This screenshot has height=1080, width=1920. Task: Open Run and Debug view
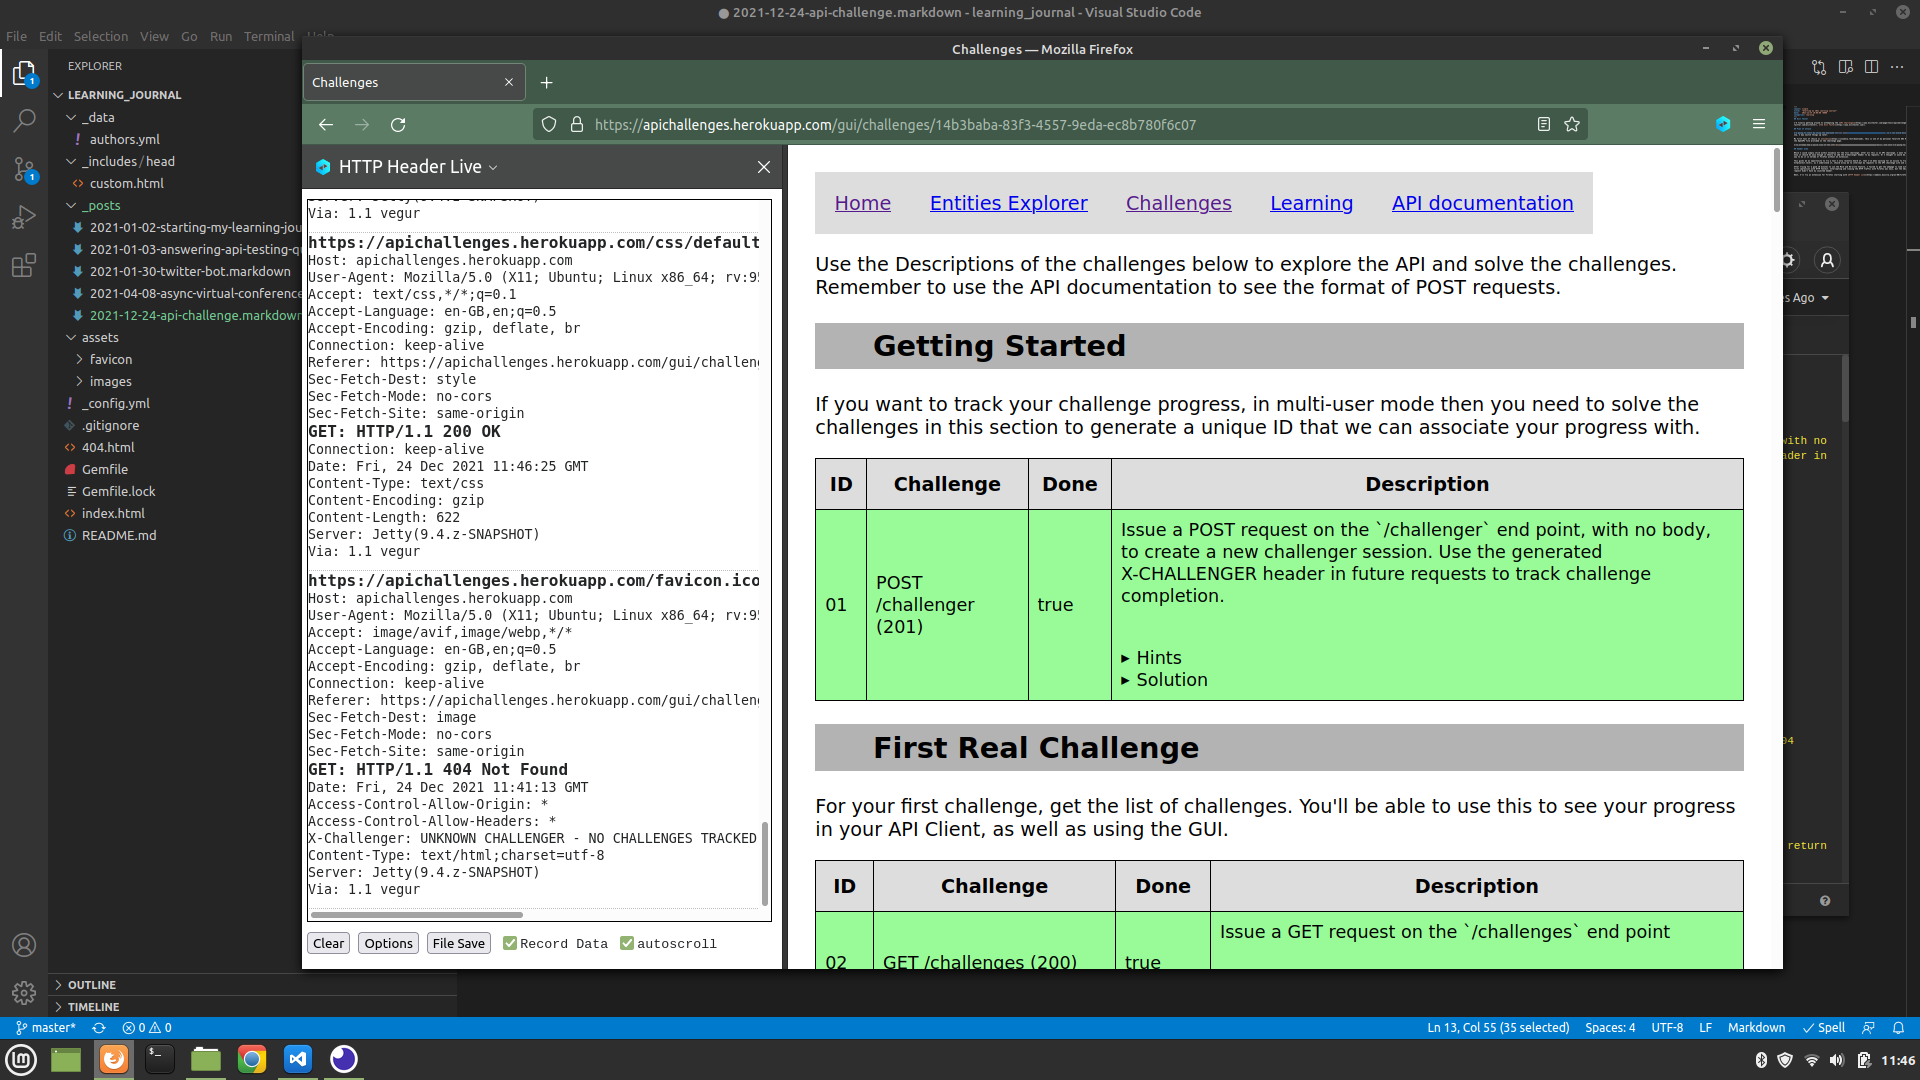point(24,217)
